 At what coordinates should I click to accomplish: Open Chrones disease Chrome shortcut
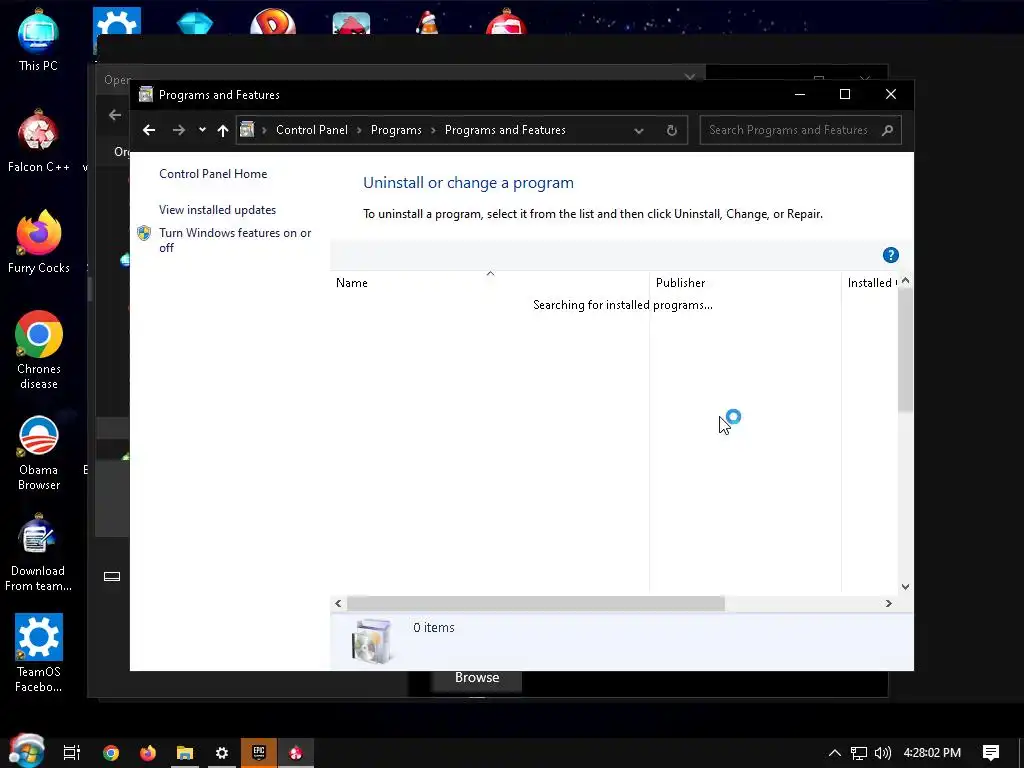(39, 350)
